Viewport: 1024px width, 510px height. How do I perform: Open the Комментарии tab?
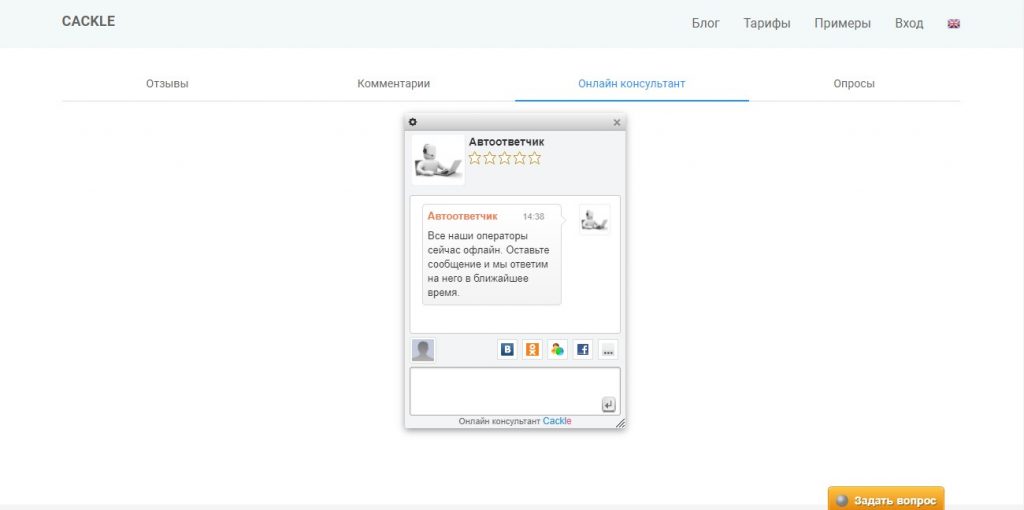[x=393, y=84]
